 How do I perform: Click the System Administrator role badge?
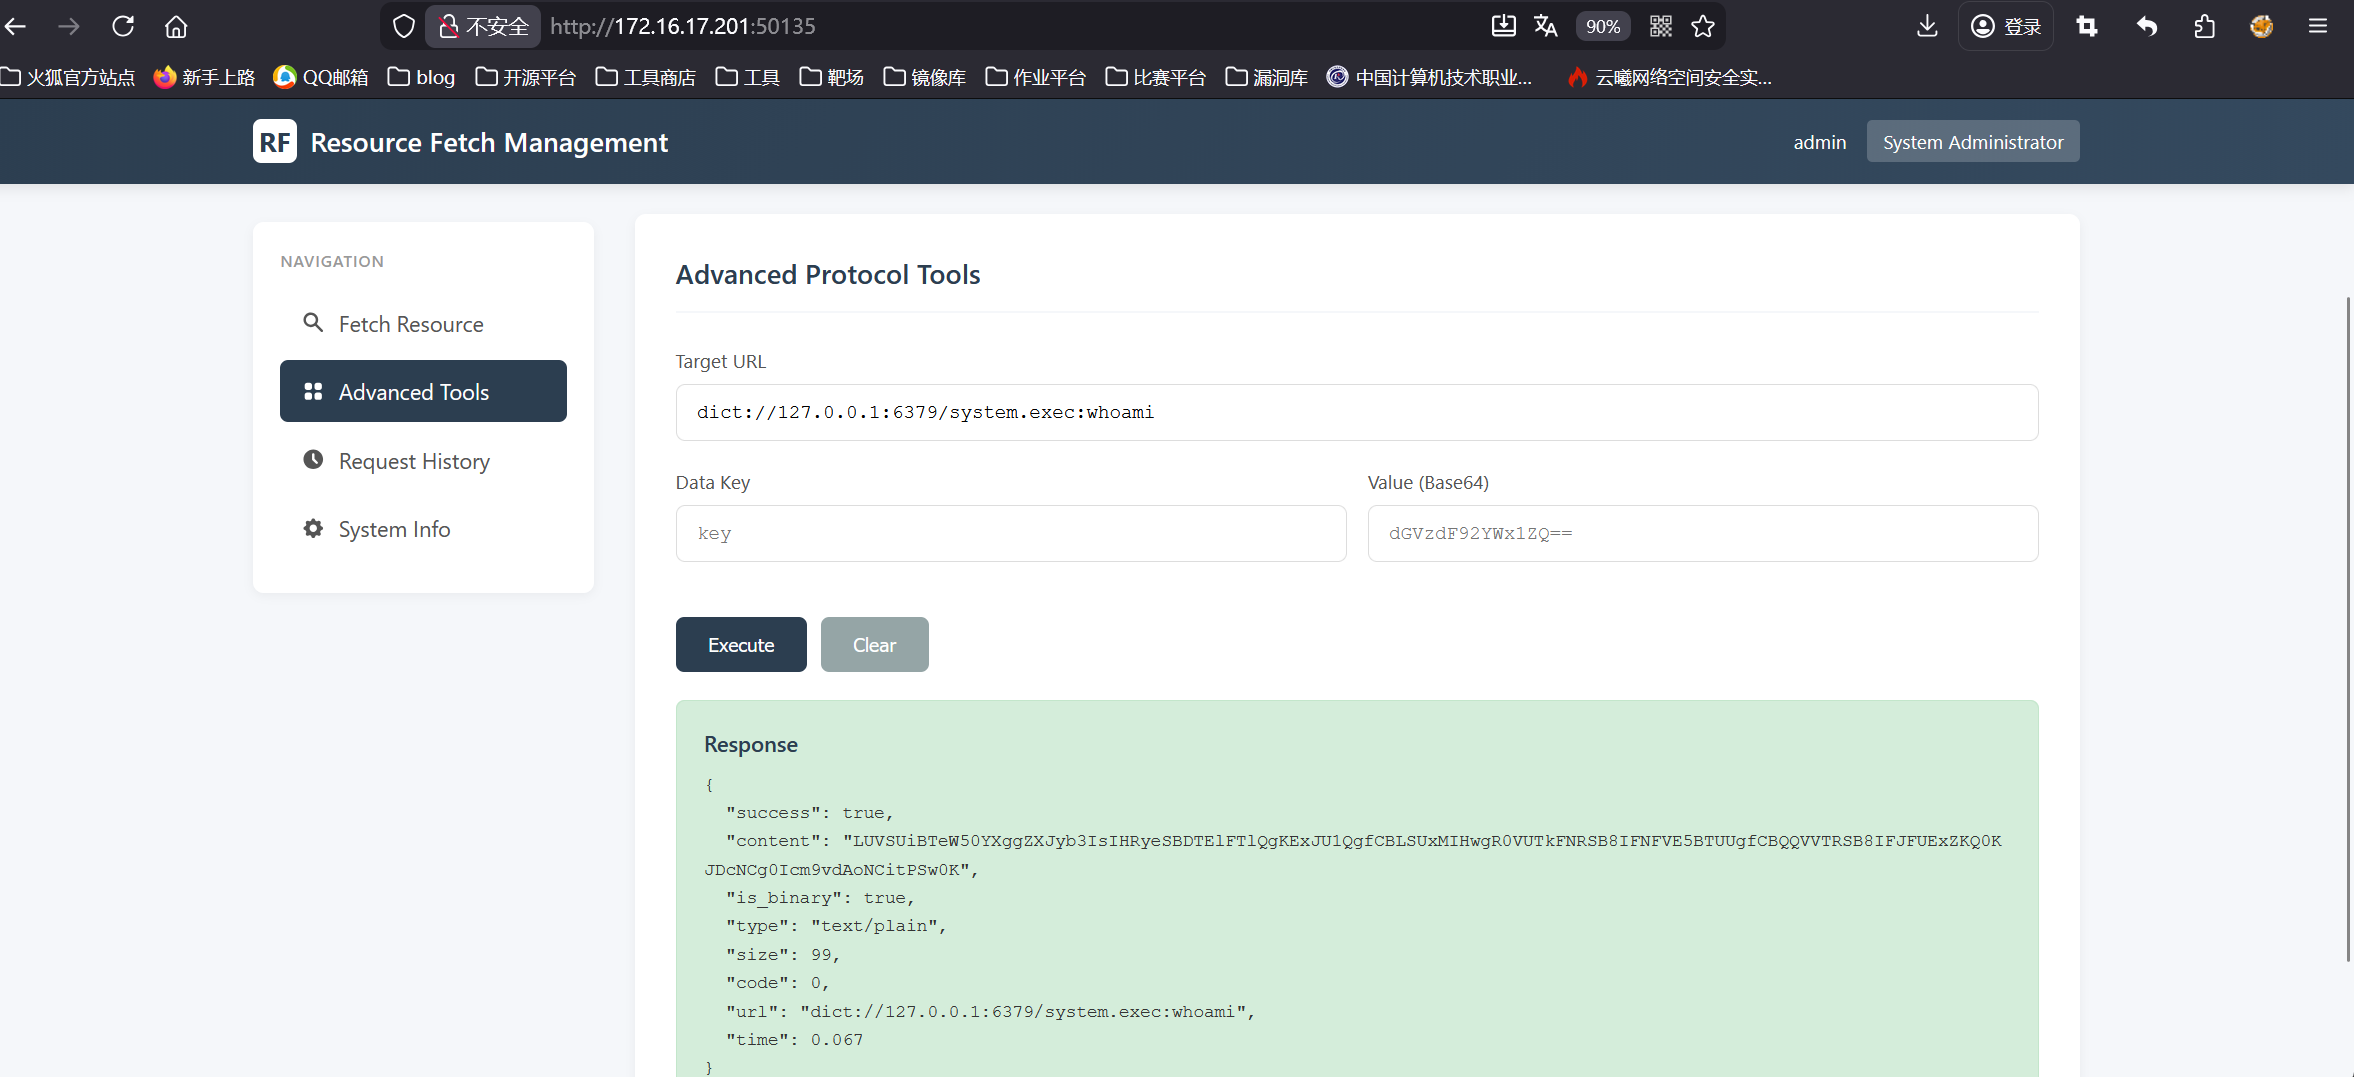pyautogui.click(x=1973, y=142)
